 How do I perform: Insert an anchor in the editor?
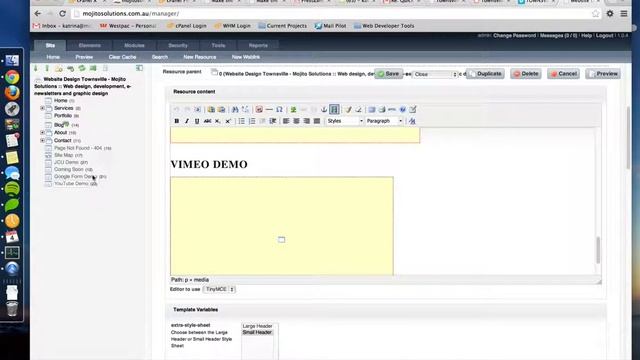(324, 109)
